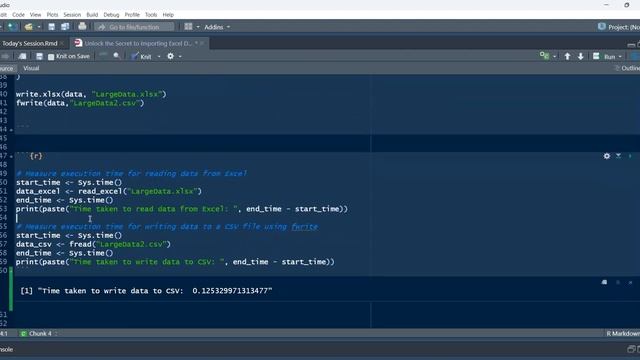Go to previous chunk with up arrow
640x360 pixels.
567,56
